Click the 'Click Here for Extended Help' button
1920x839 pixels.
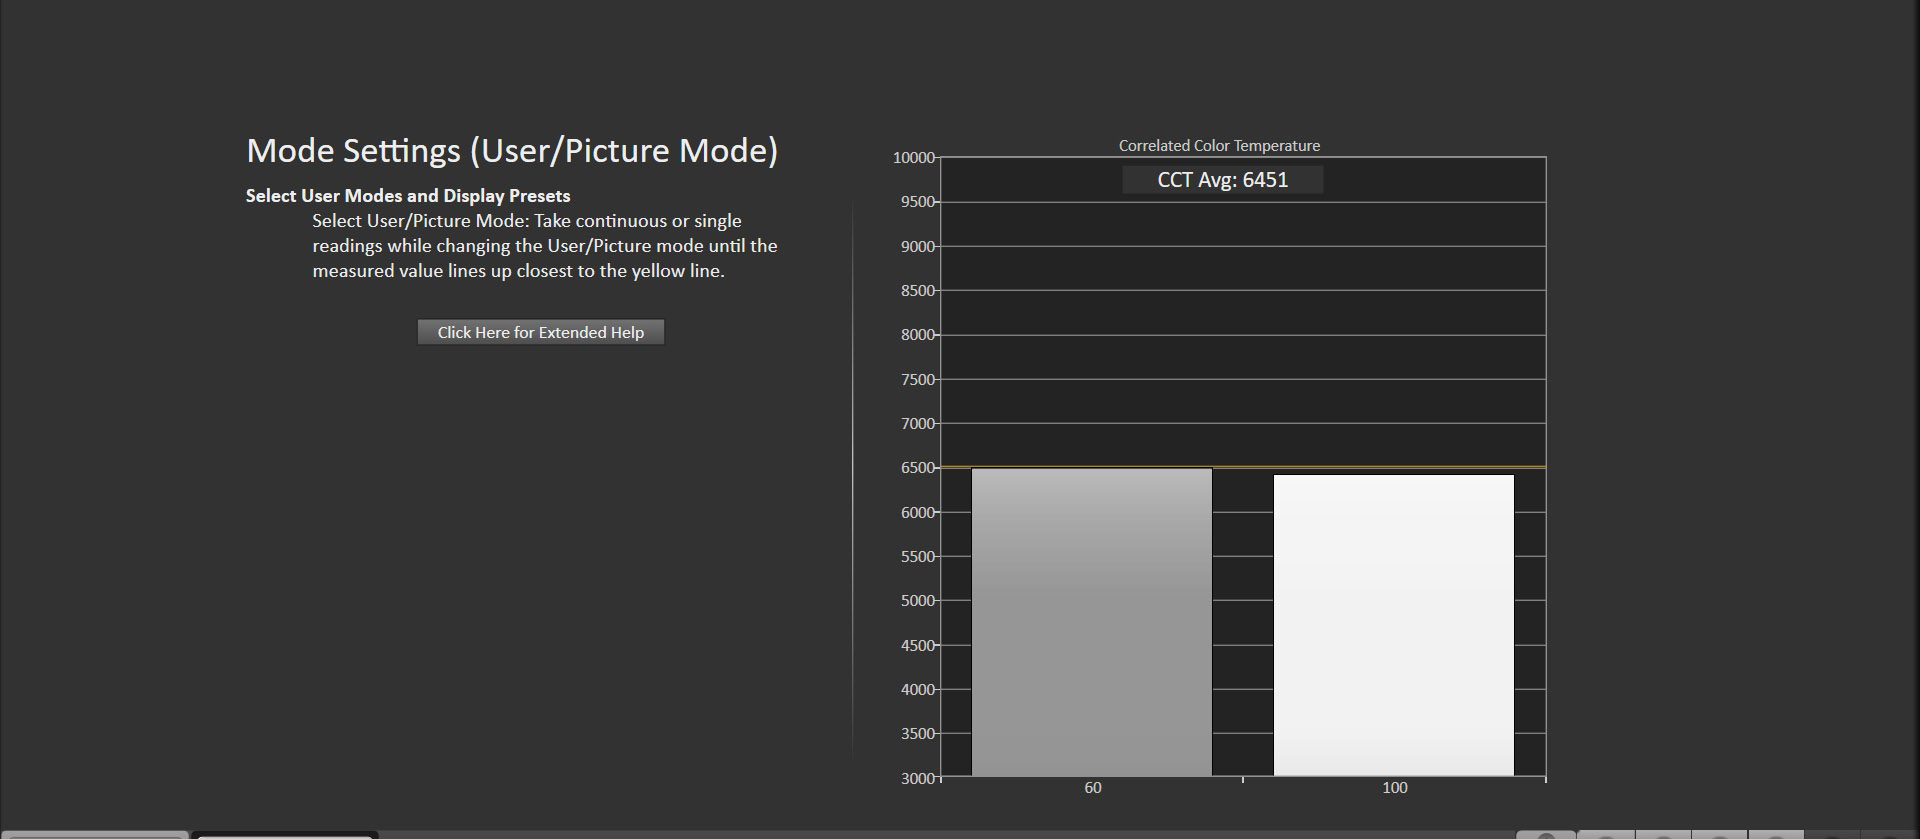(x=540, y=332)
